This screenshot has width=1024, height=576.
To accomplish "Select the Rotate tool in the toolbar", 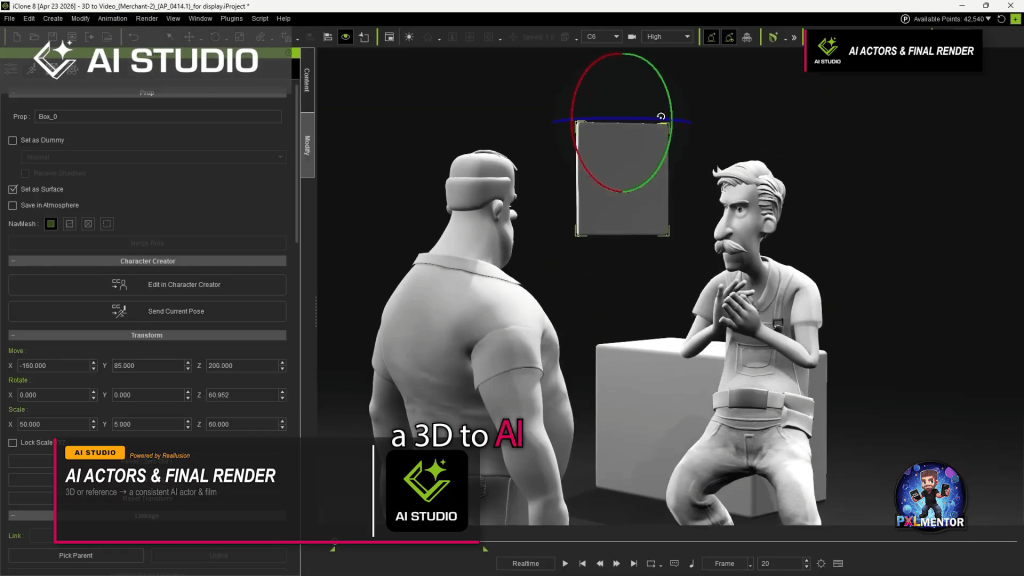I will click(214, 37).
